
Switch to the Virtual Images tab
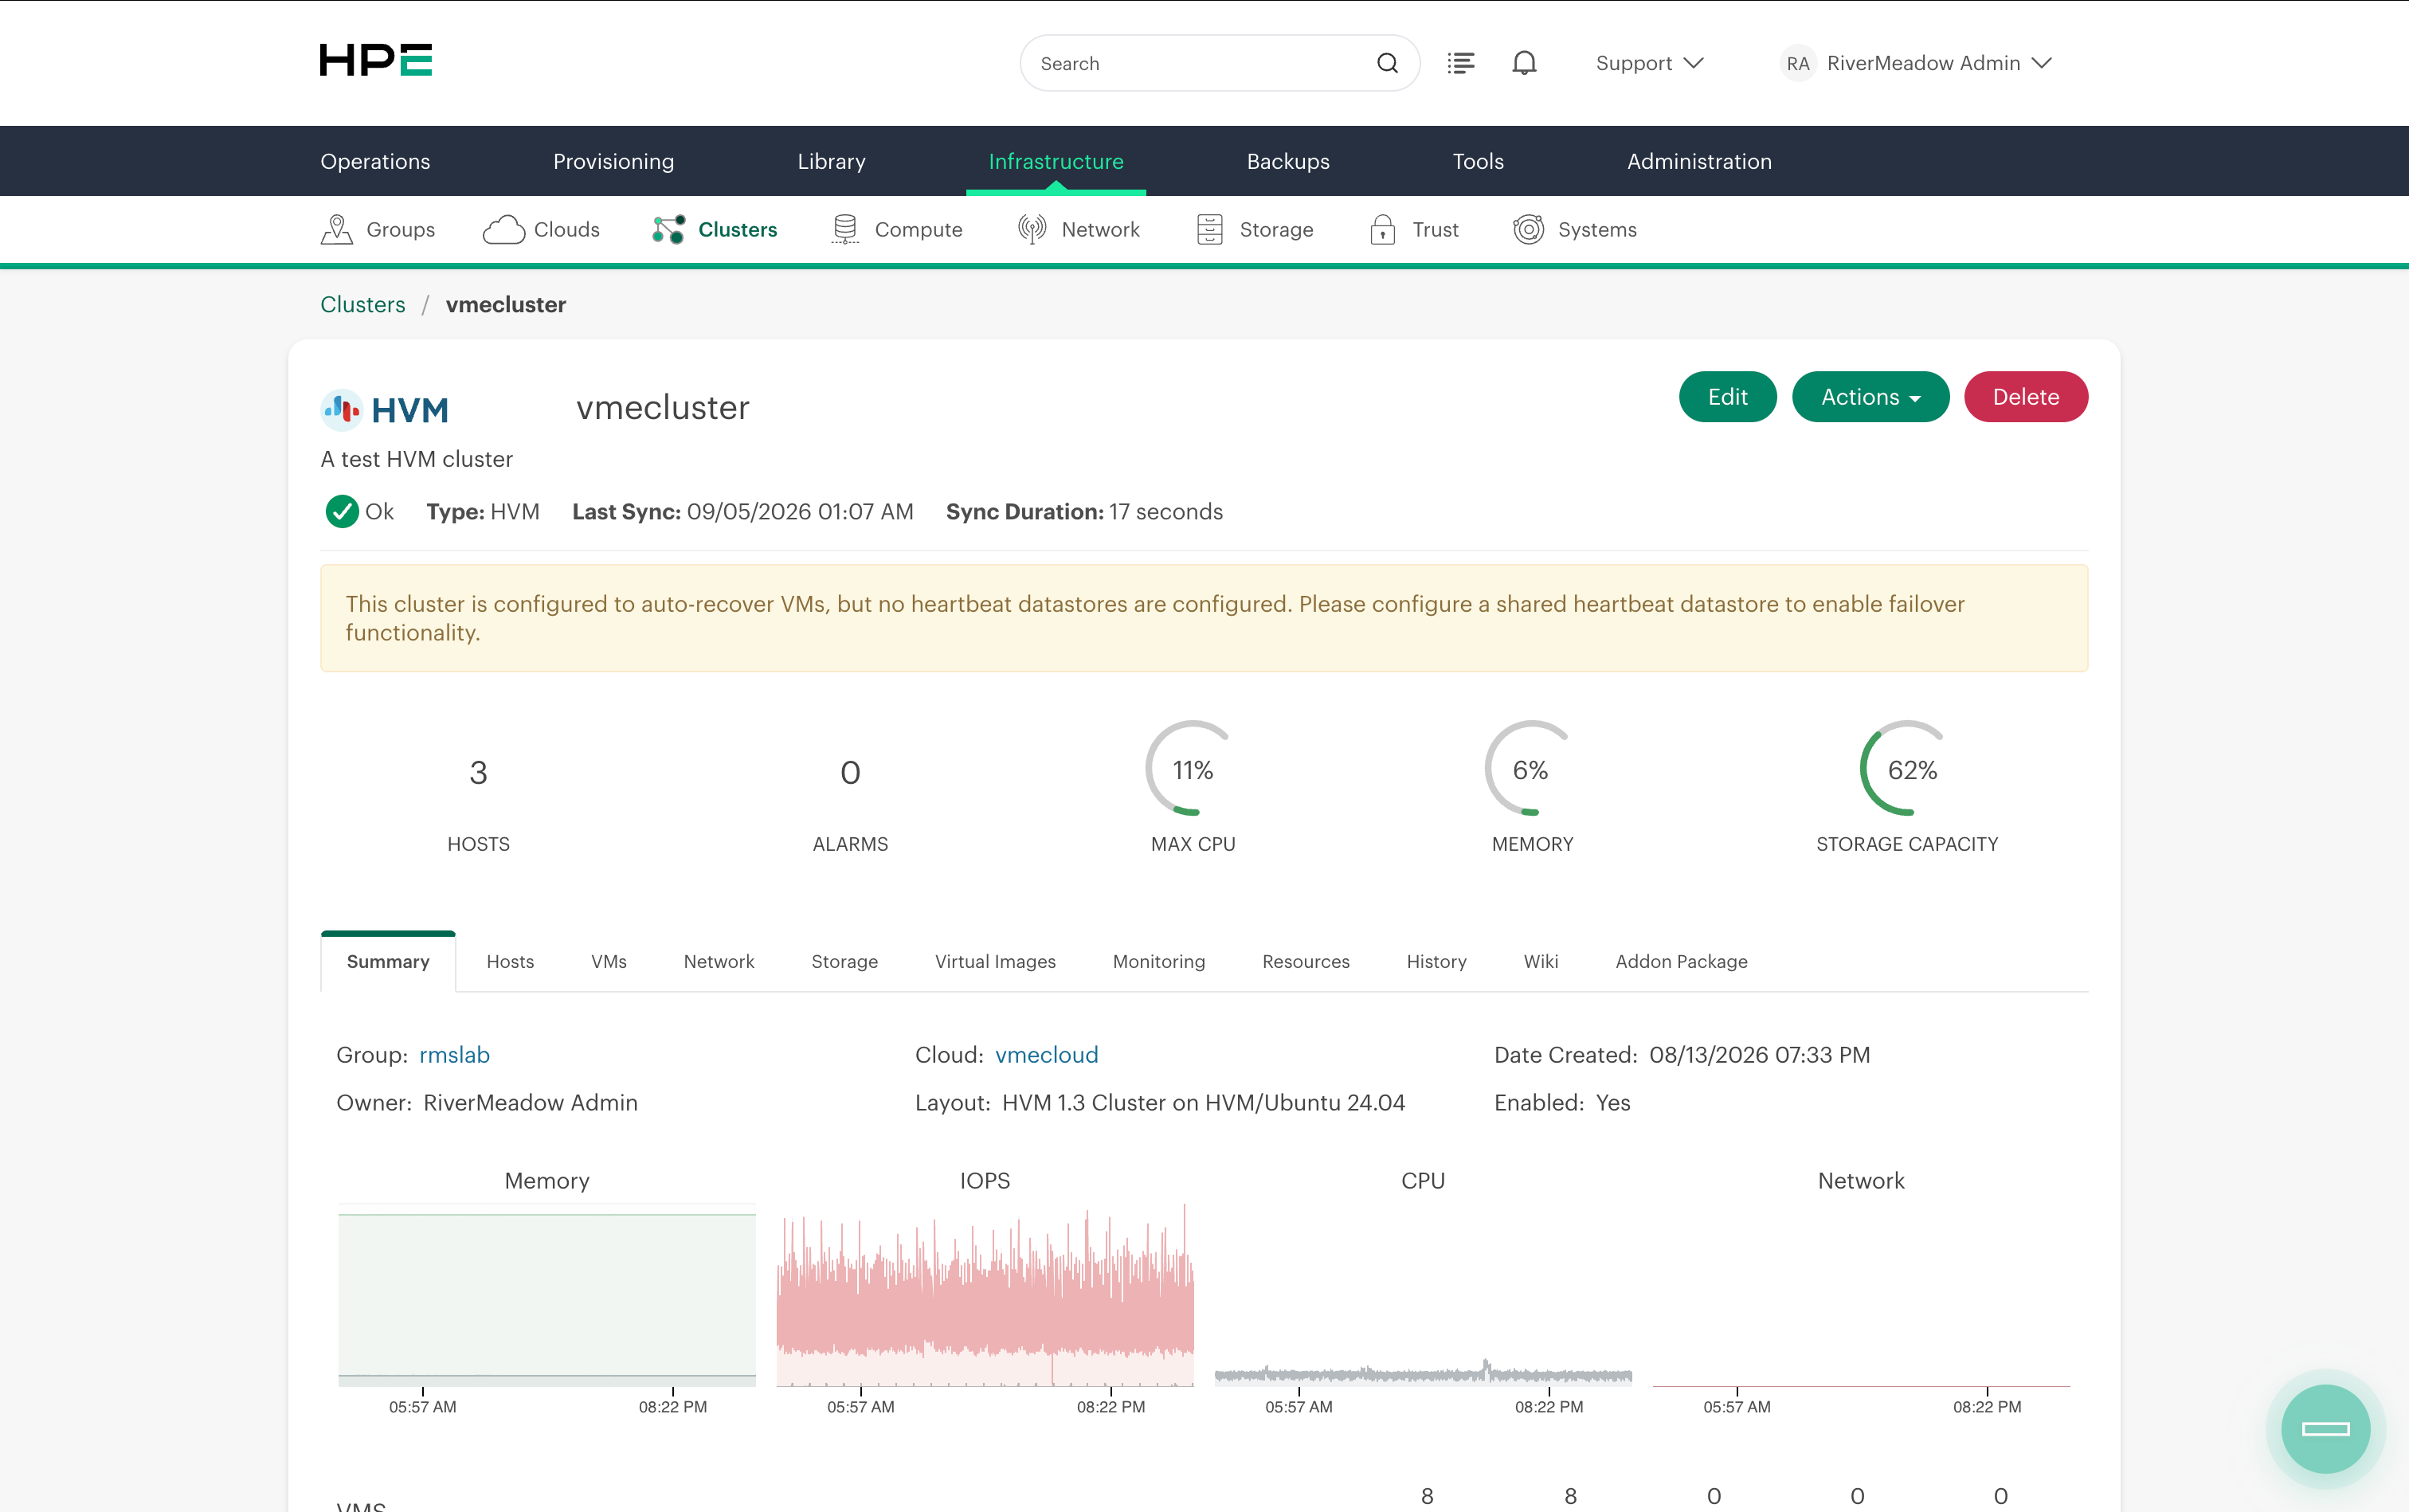tap(995, 961)
